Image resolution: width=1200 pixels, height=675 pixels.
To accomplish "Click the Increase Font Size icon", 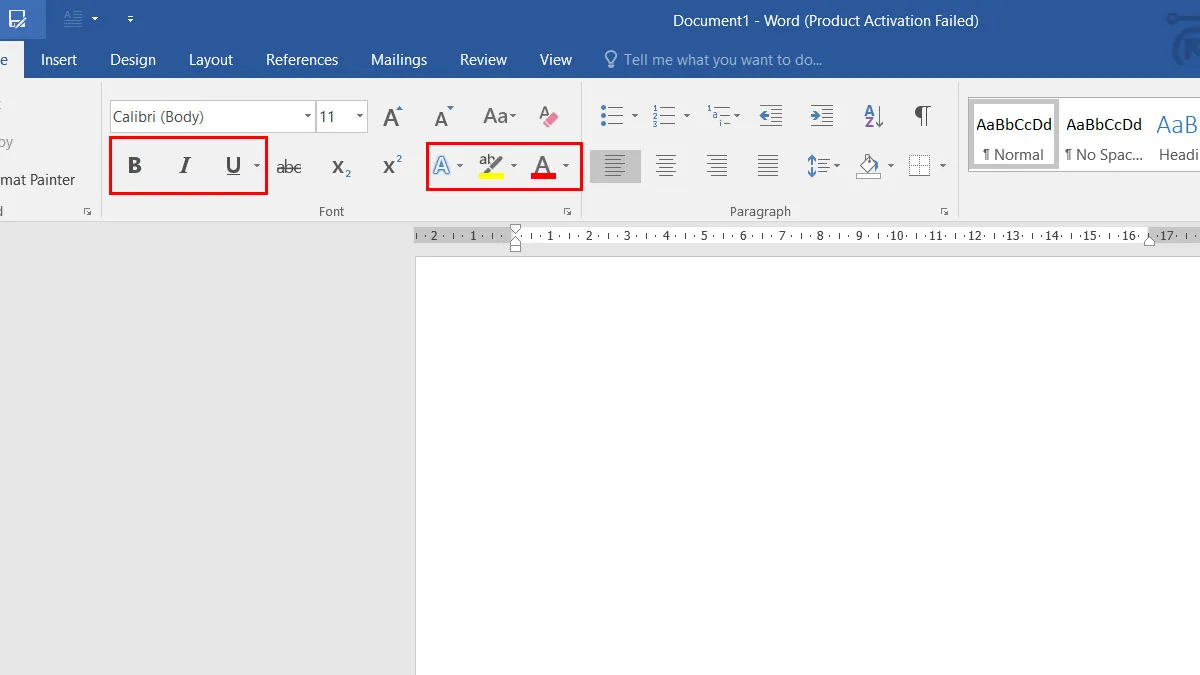I will 393,117.
